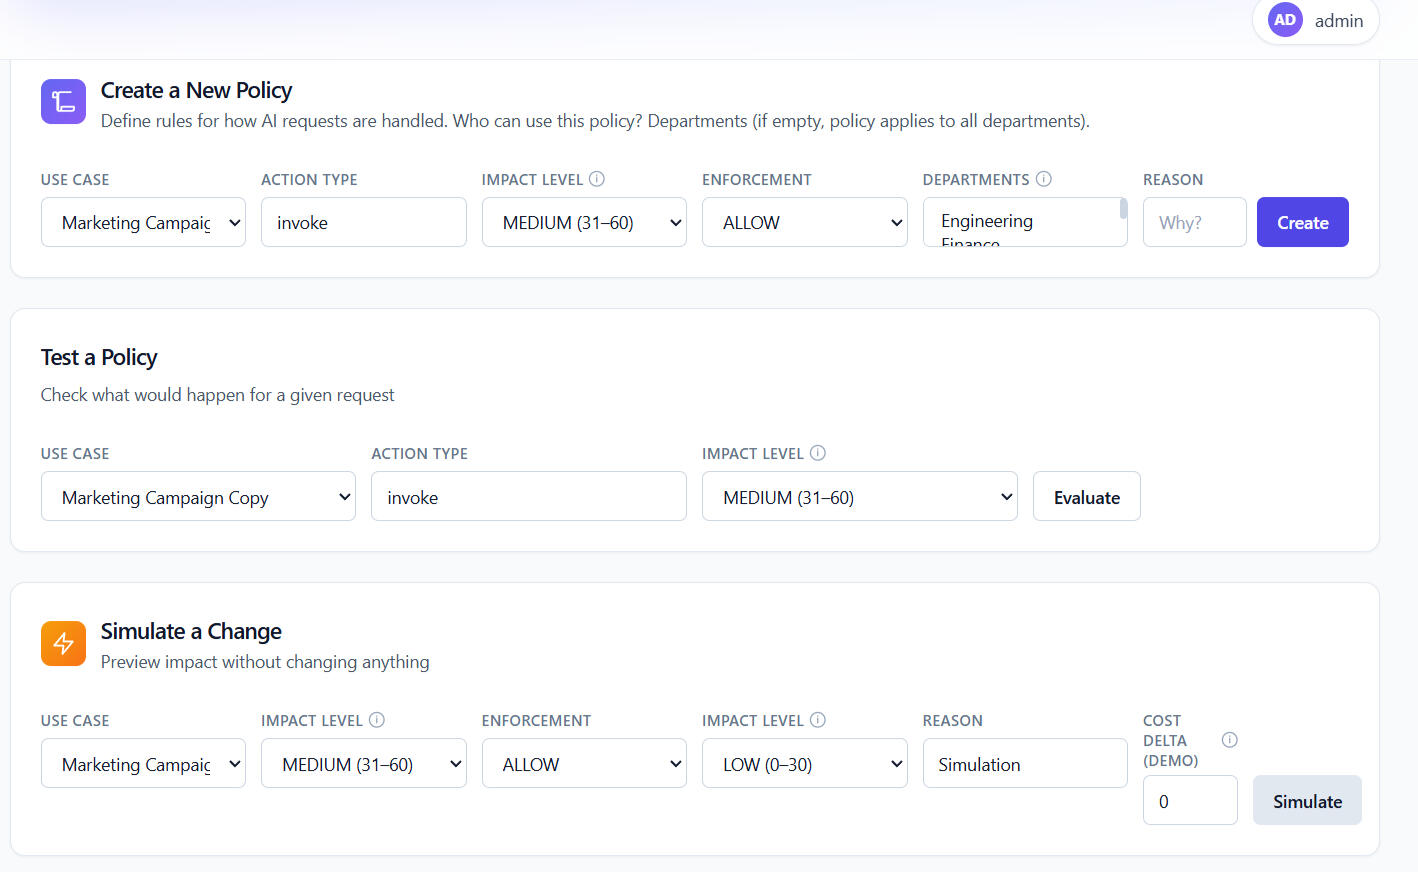Click the purple policy scroll icon

click(x=63, y=102)
